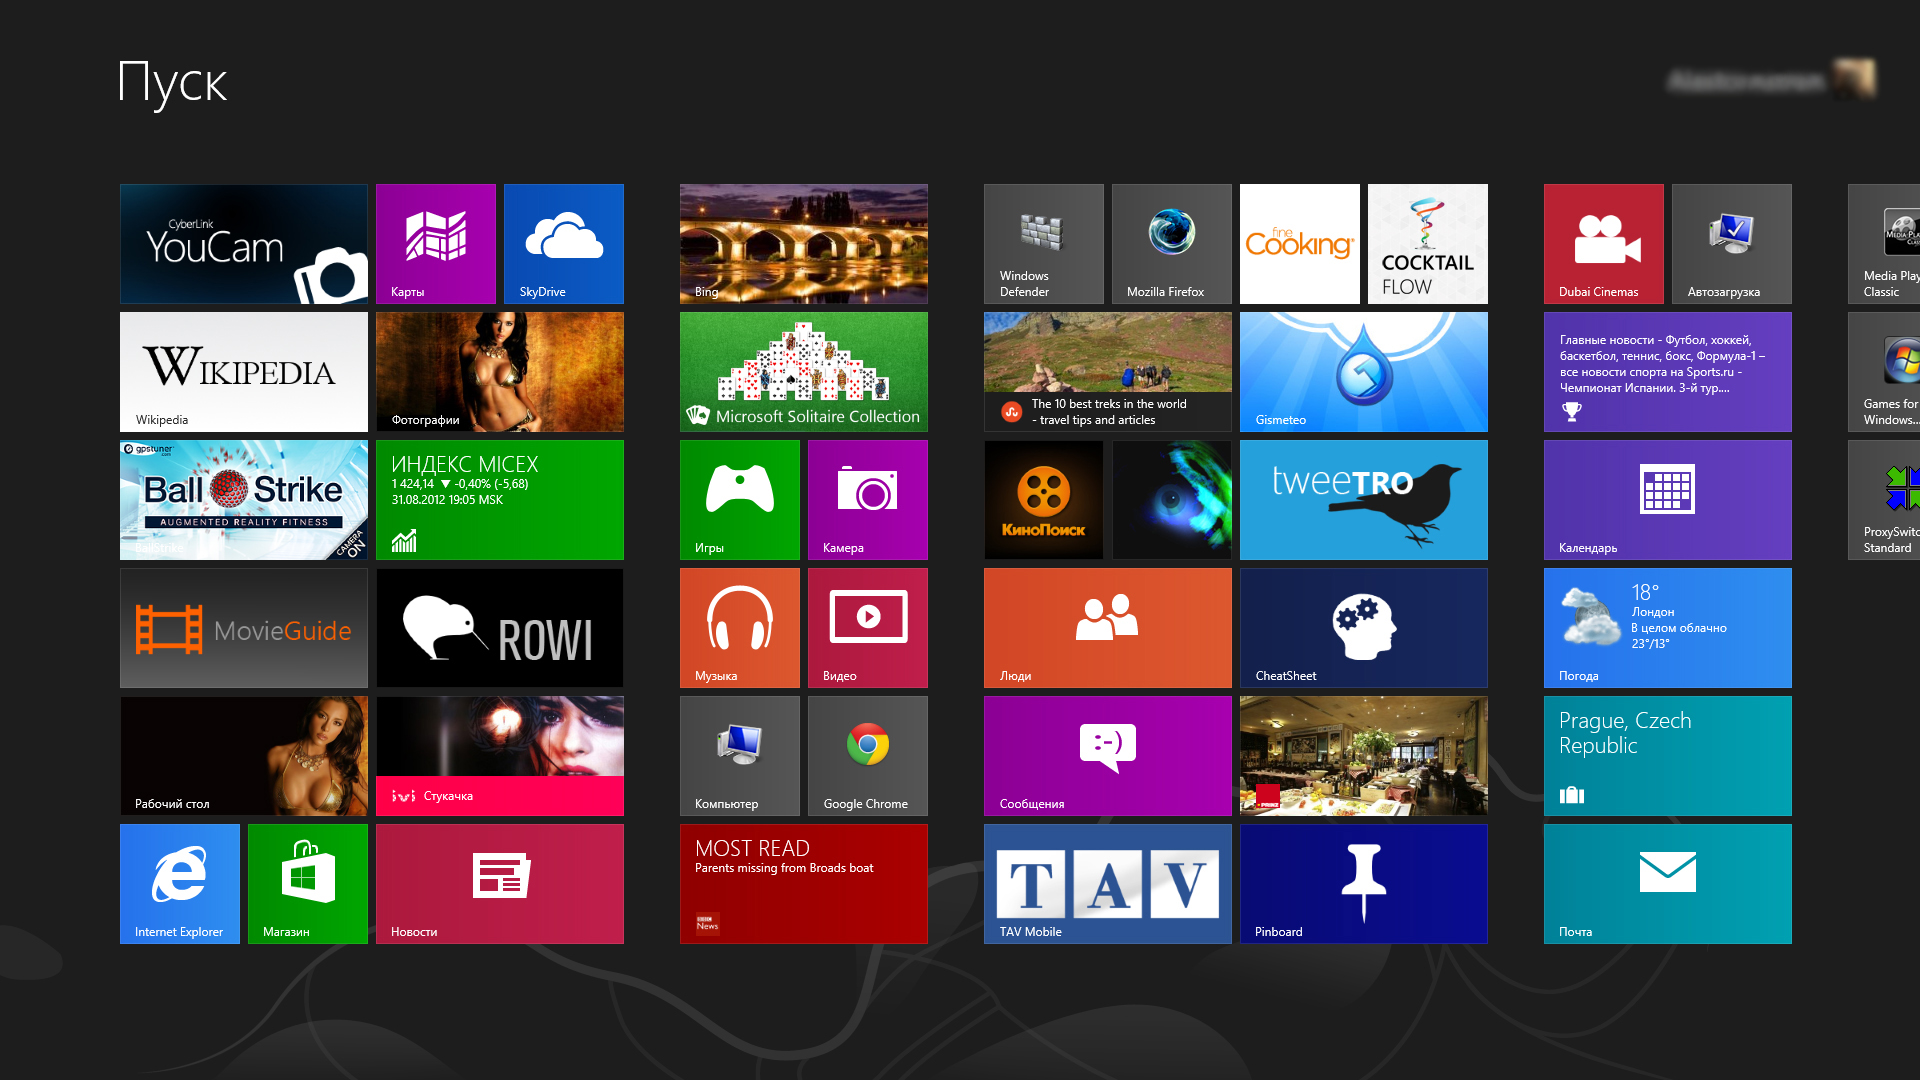Open the Wikipedia tile
The width and height of the screenshot is (1920, 1080).
pos(243,371)
